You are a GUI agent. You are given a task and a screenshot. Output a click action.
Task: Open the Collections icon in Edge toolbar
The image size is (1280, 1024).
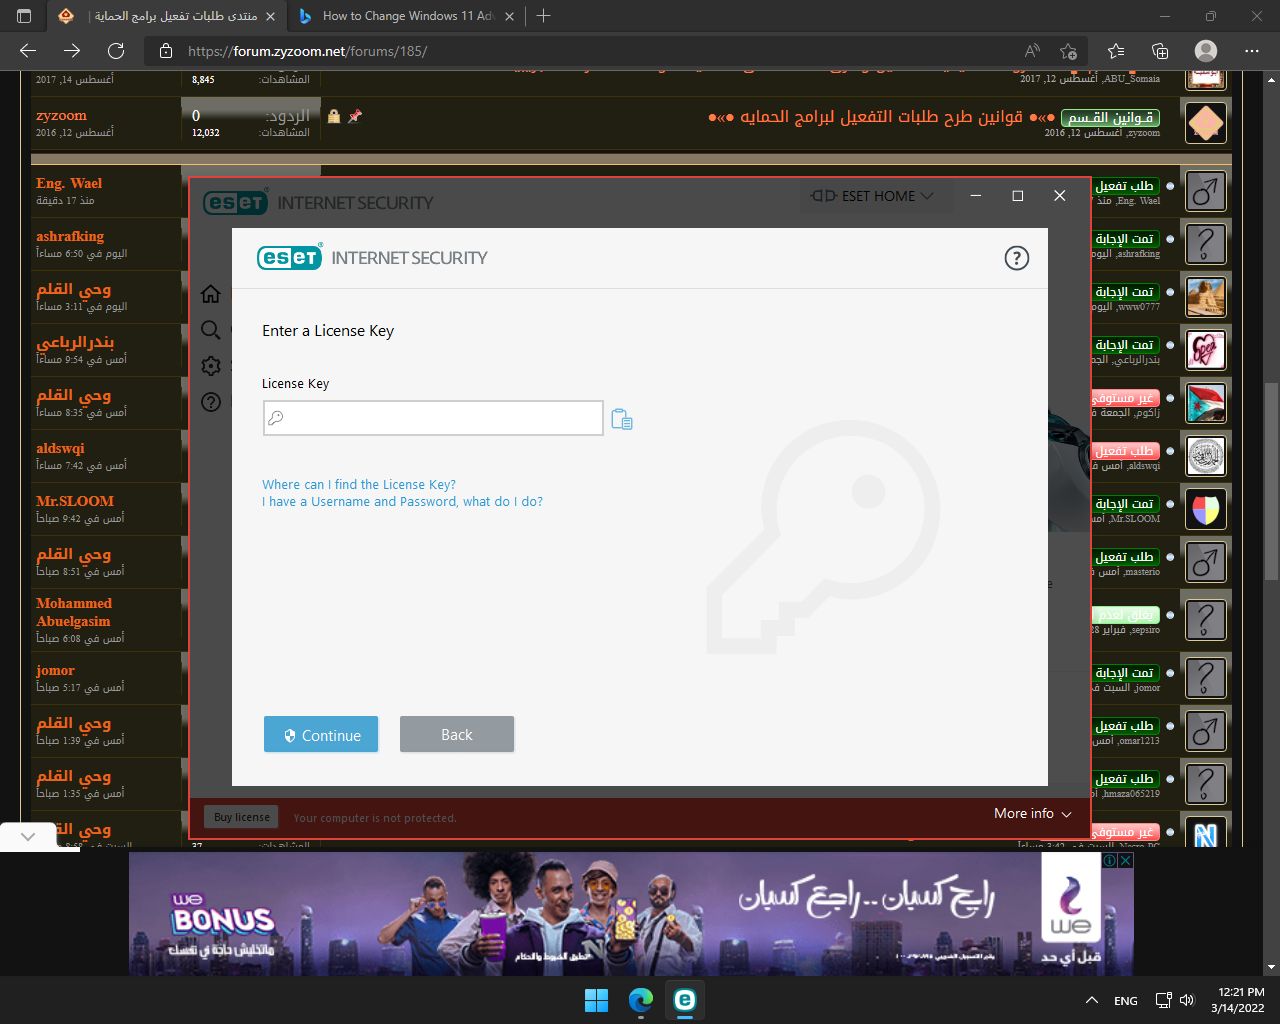(1160, 51)
